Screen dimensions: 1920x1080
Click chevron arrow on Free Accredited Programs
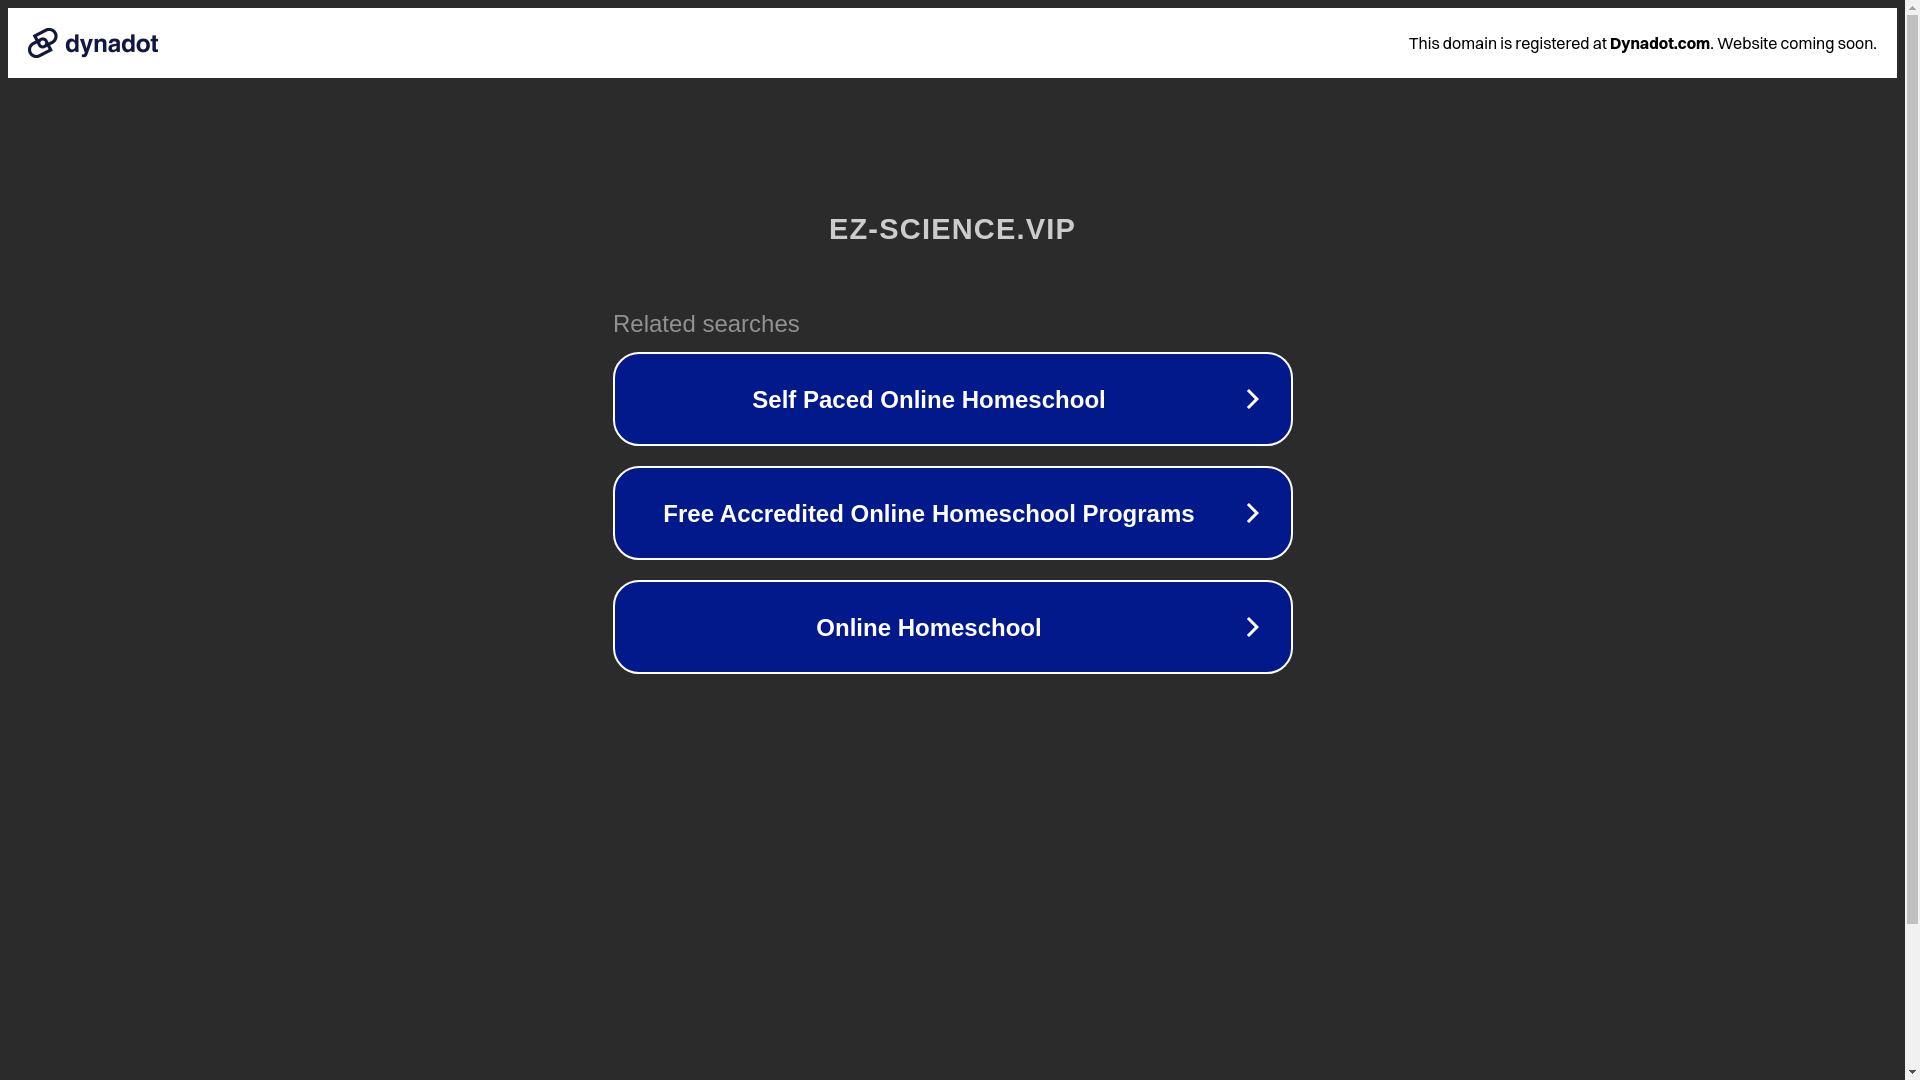pyautogui.click(x=1252, y=513)
